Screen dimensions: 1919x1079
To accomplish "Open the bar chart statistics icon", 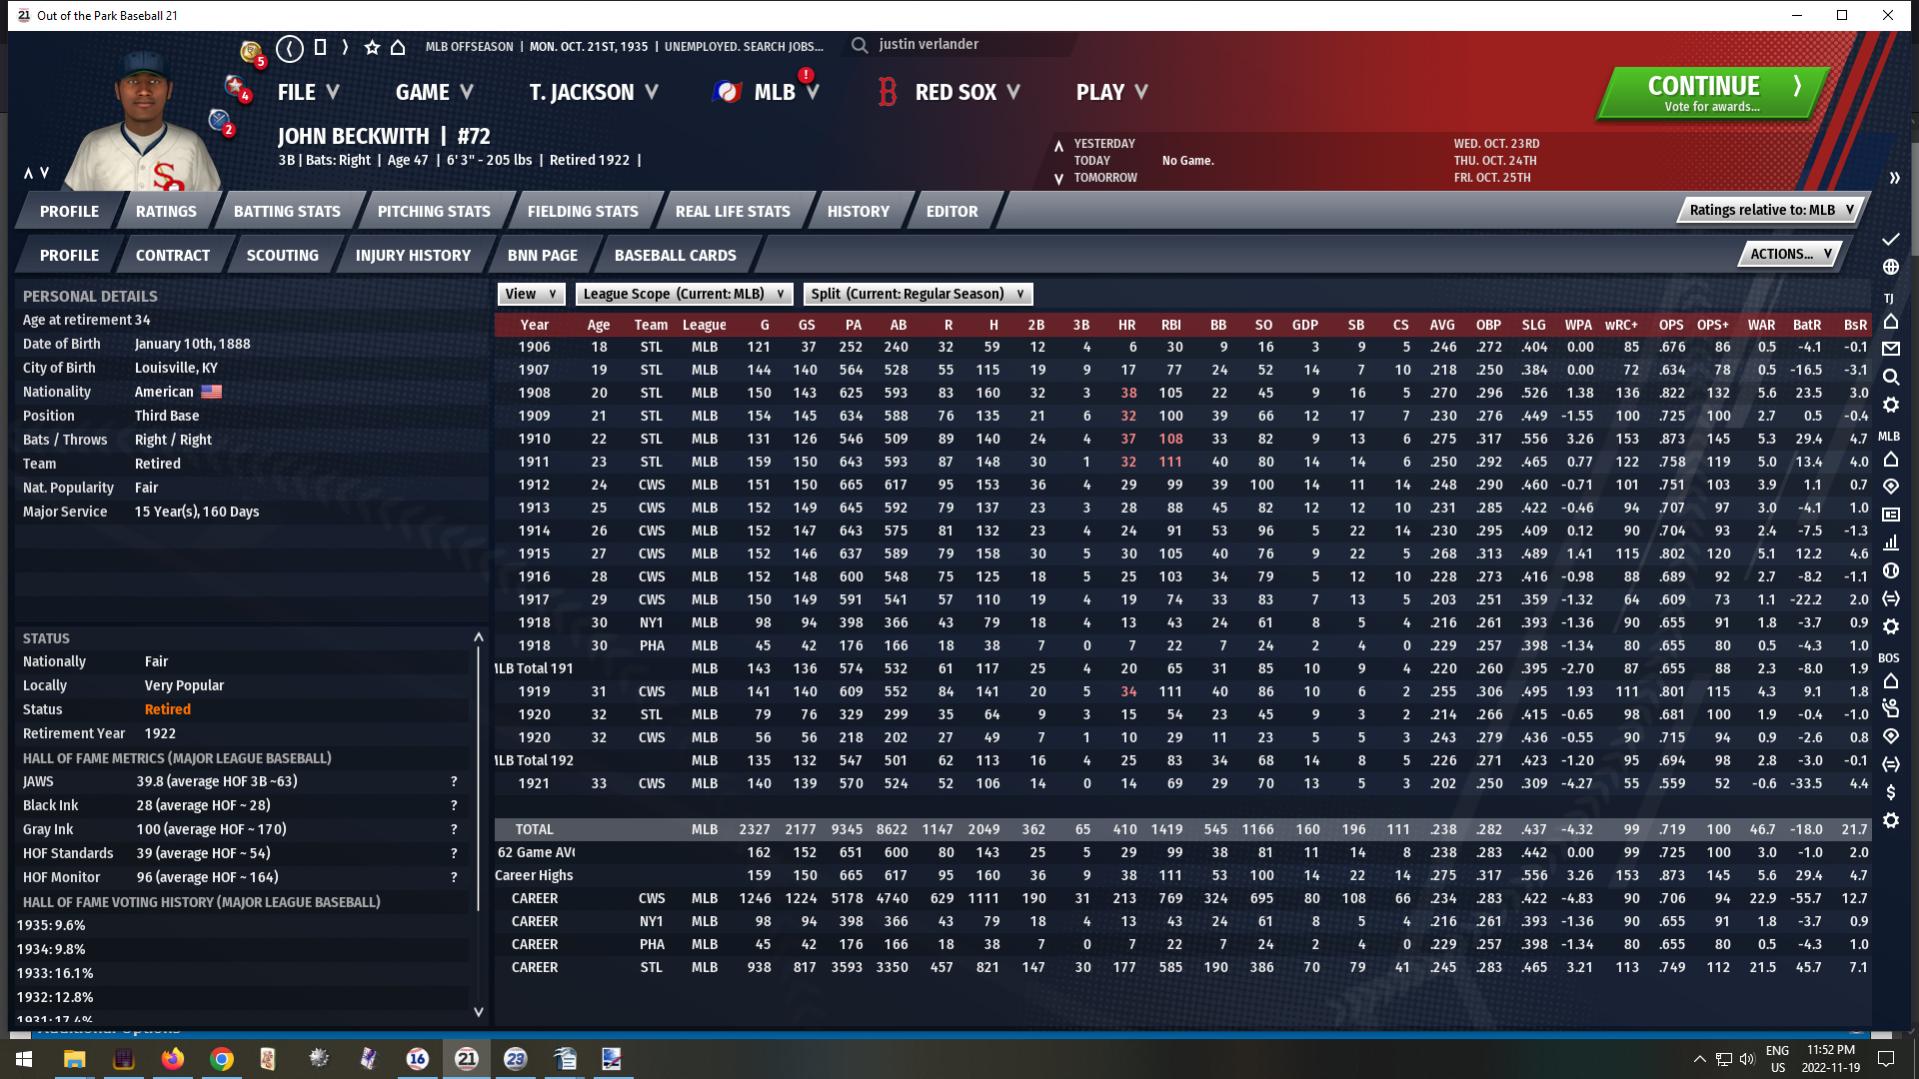I will click(1890, 542).
